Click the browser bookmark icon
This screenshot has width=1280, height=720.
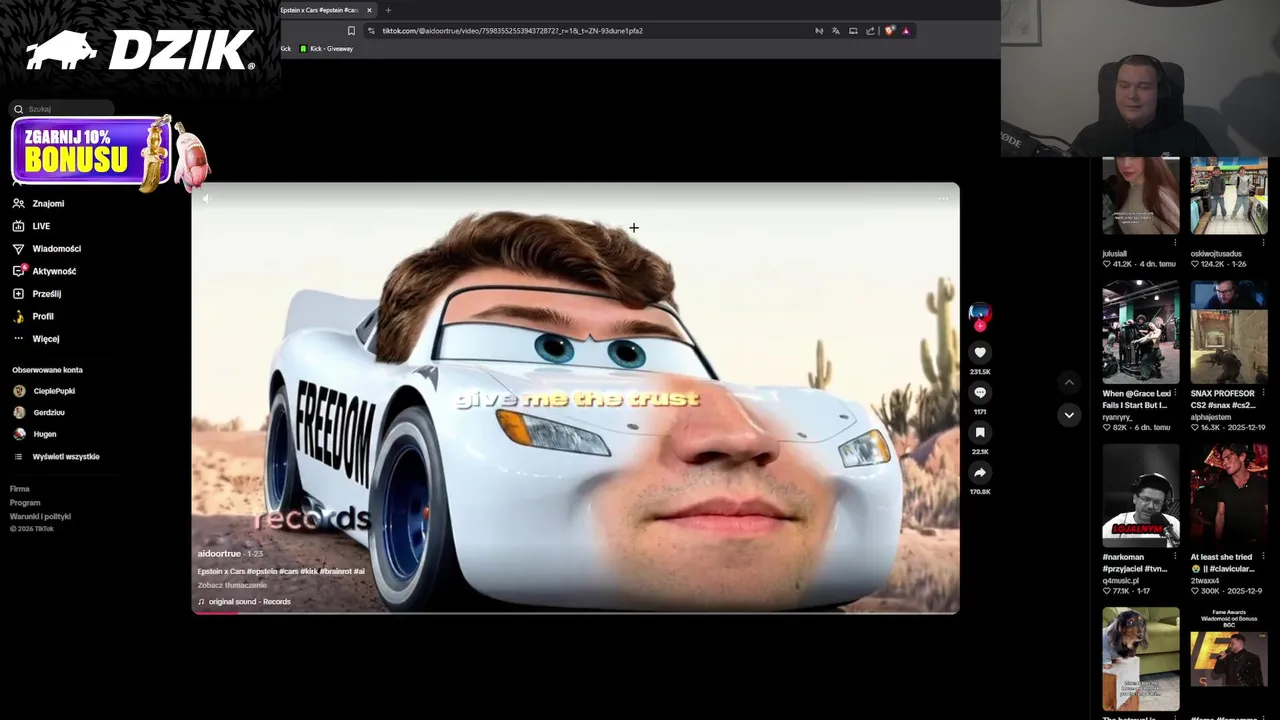pos(351,31)
